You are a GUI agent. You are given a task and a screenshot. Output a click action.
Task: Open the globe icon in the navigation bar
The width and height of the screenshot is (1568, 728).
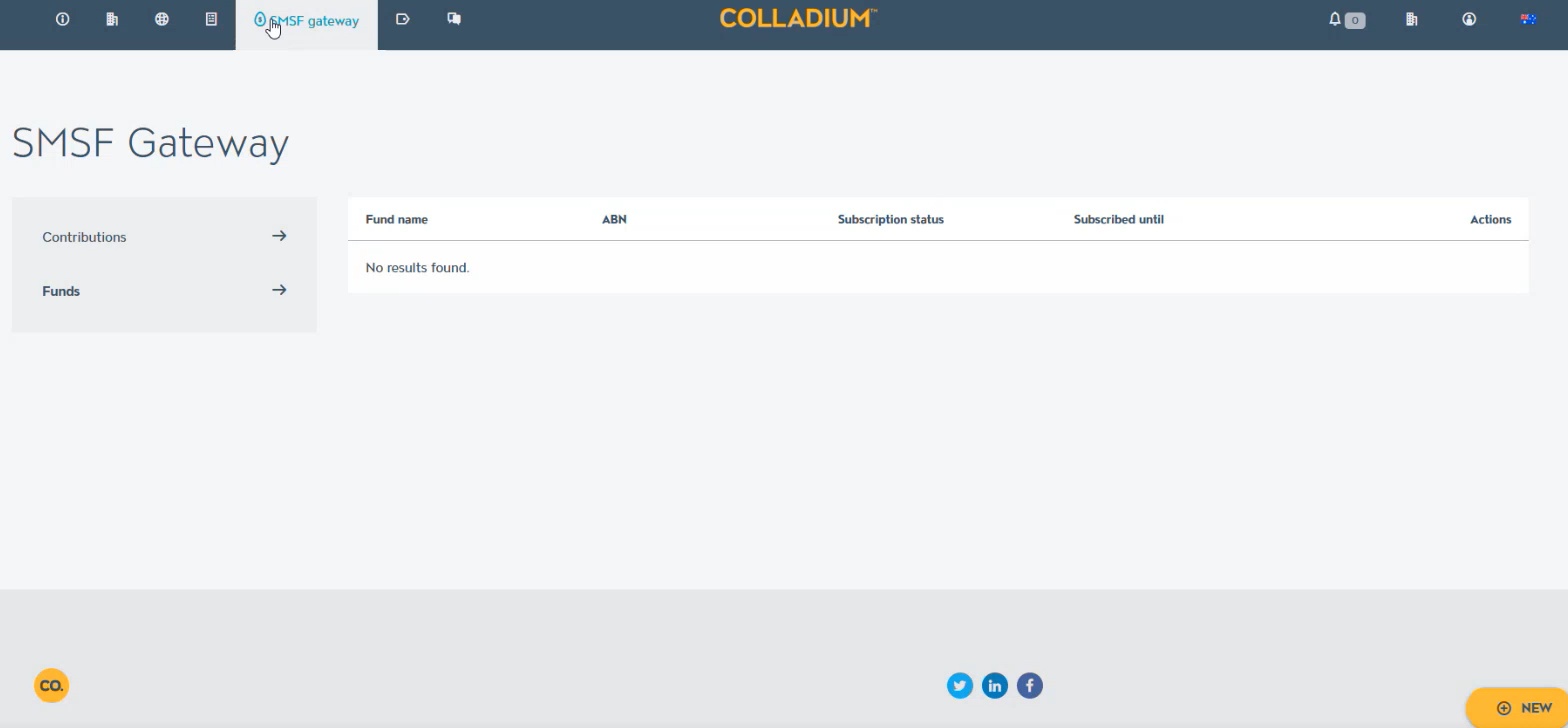(162, 19)
